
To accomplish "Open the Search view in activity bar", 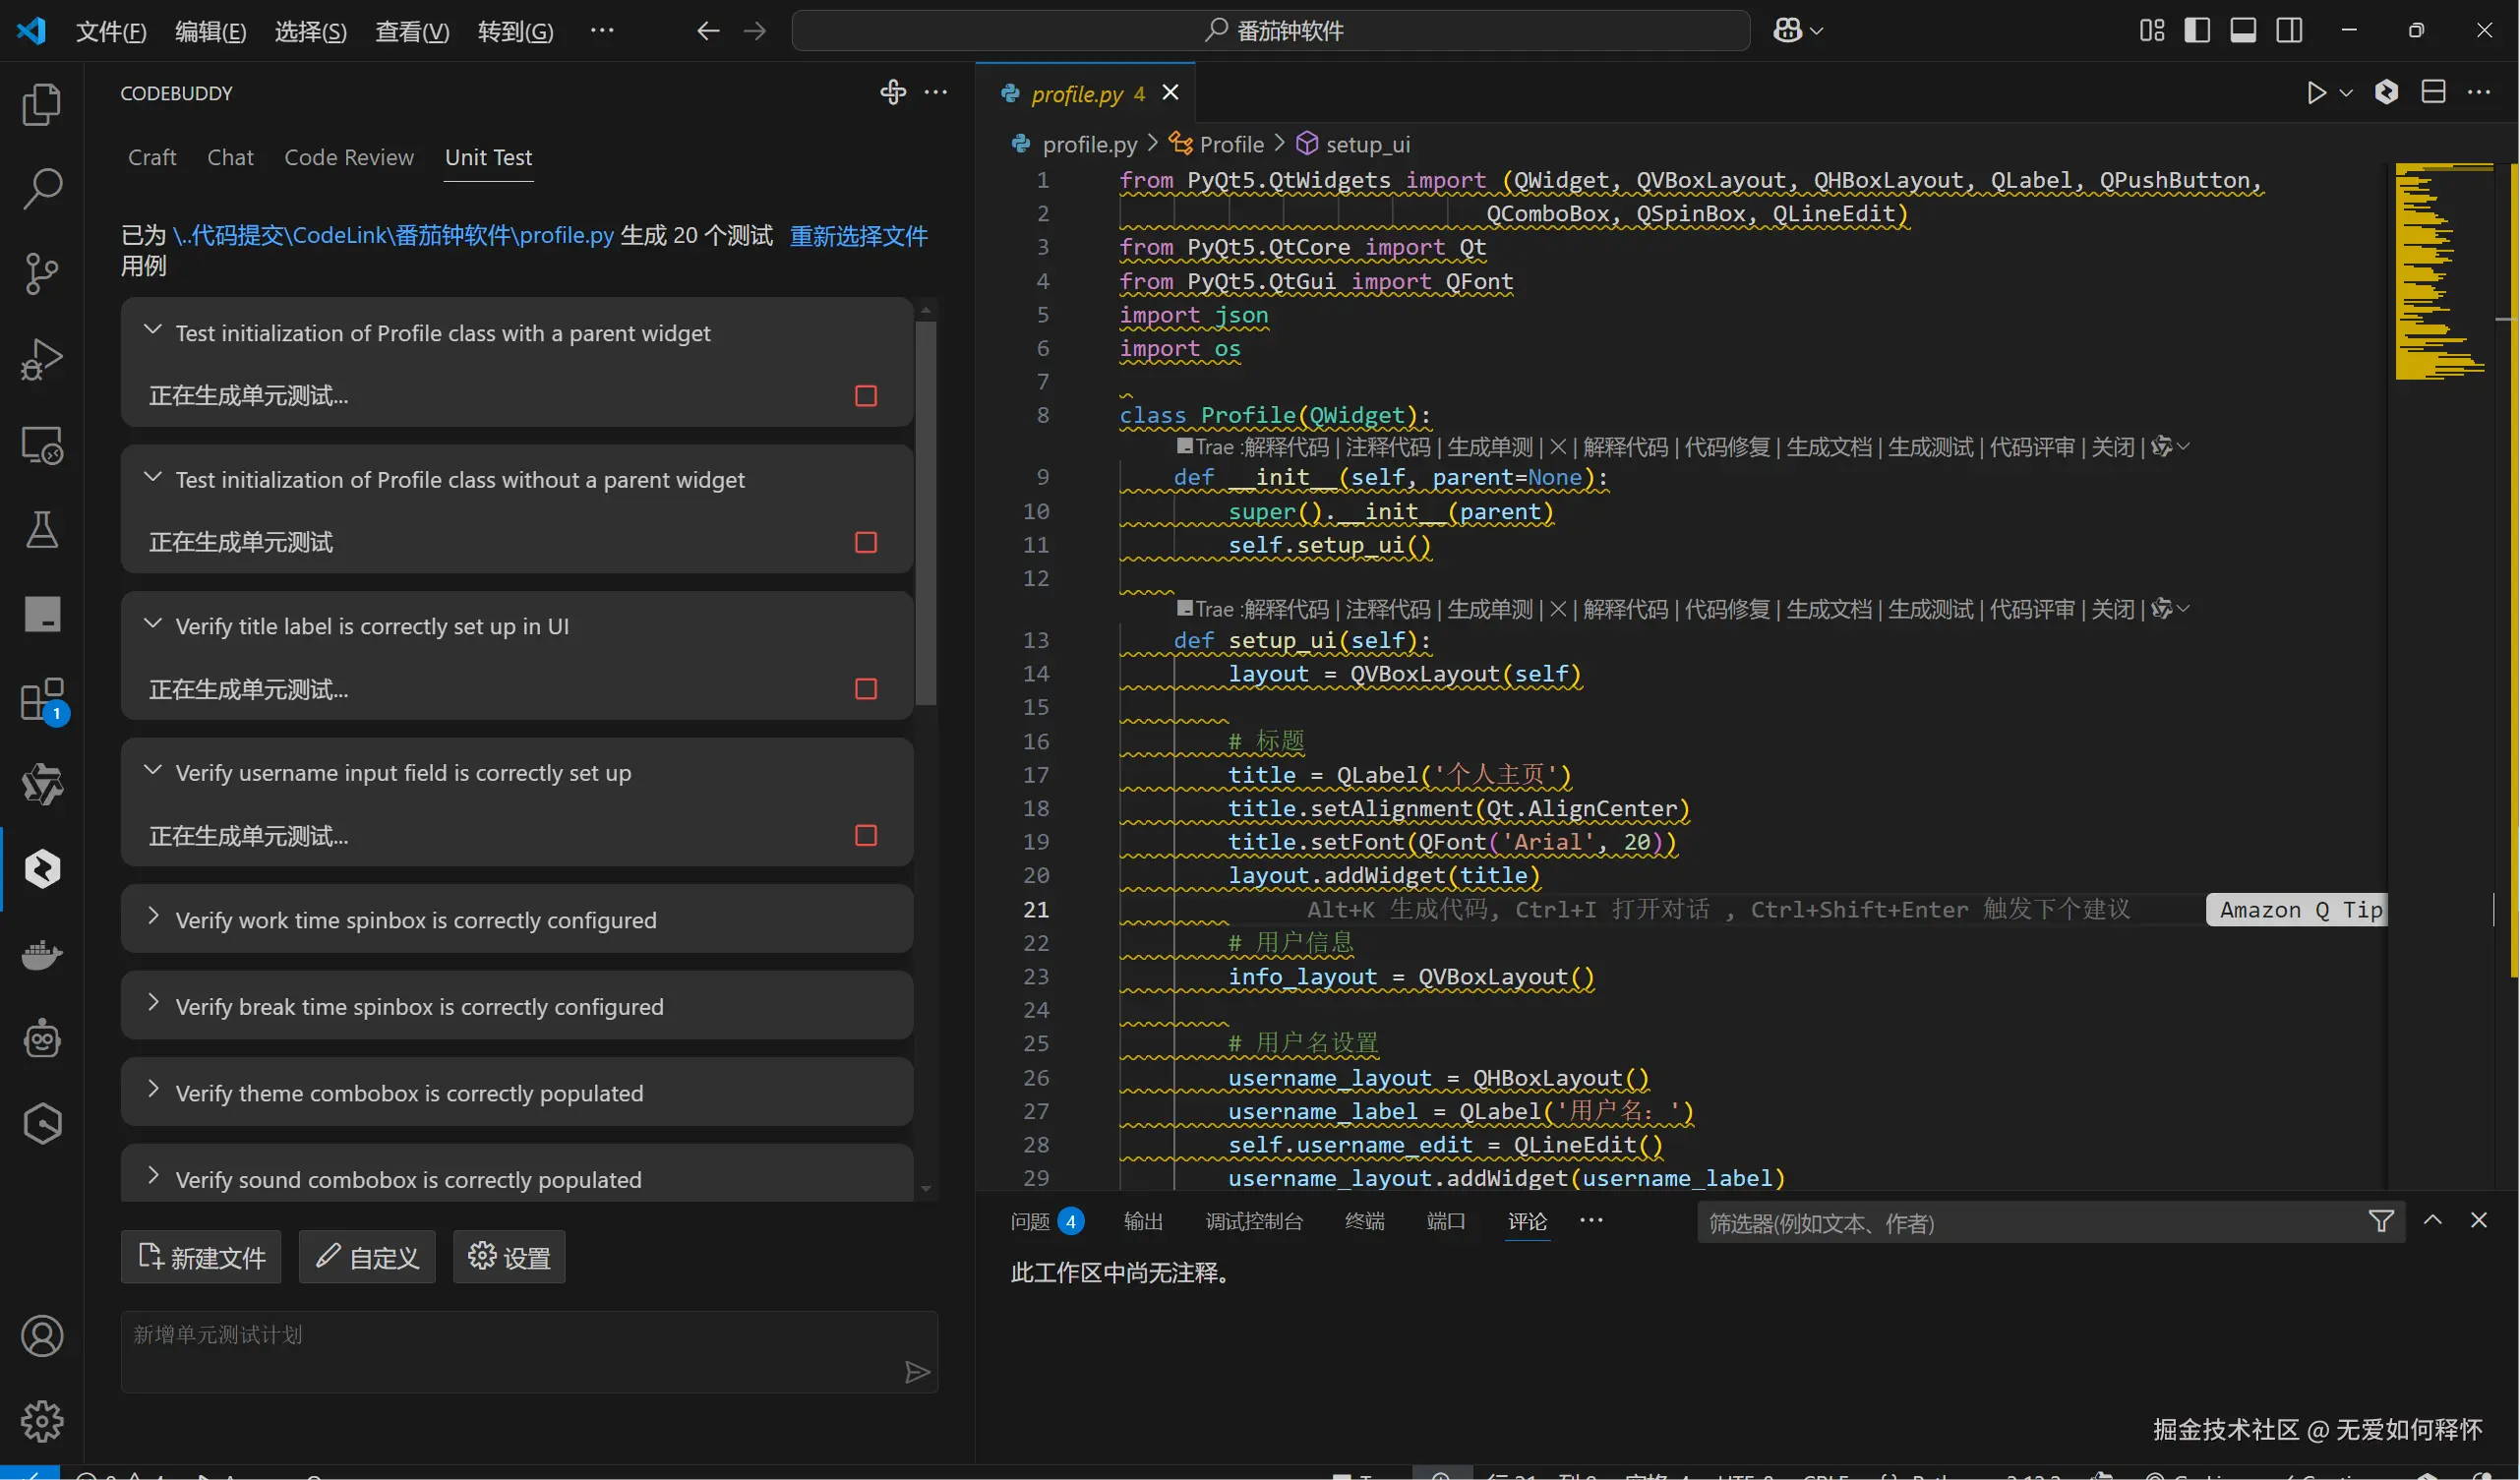I will coord(41,188).
